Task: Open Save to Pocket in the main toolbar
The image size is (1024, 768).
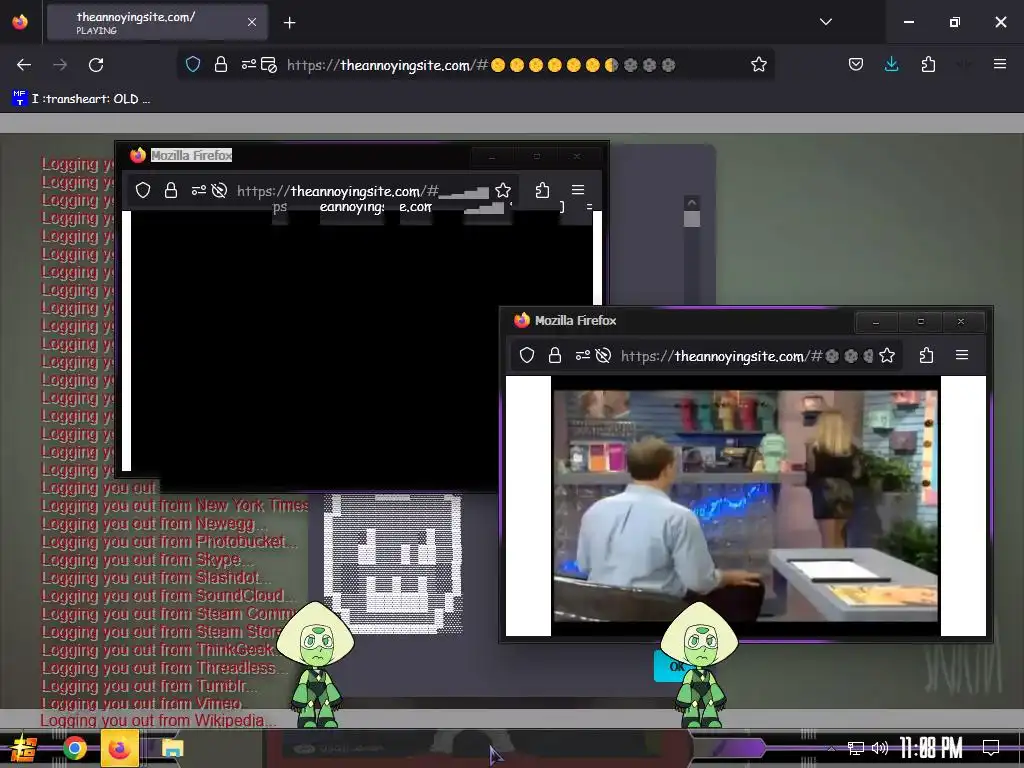Action: click(856, 64)
